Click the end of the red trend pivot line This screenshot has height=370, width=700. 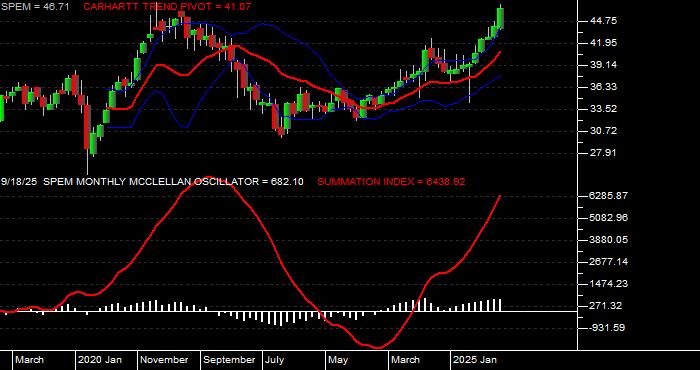point(500,52)
